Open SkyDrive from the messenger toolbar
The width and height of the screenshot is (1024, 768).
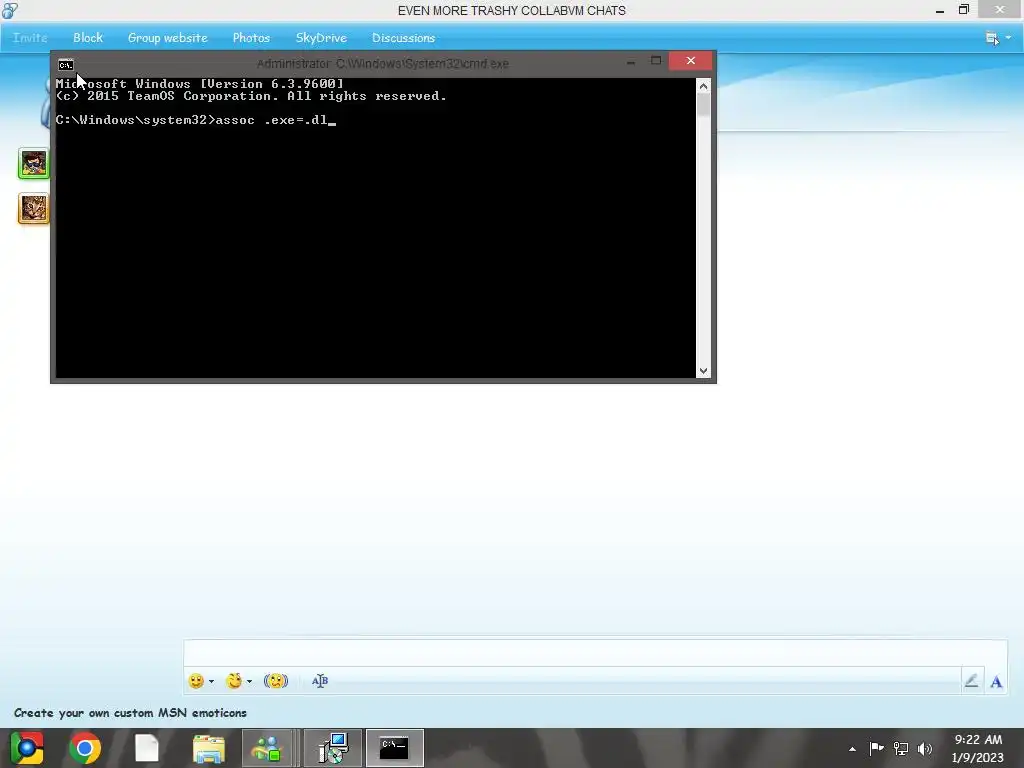coord(321,38)
